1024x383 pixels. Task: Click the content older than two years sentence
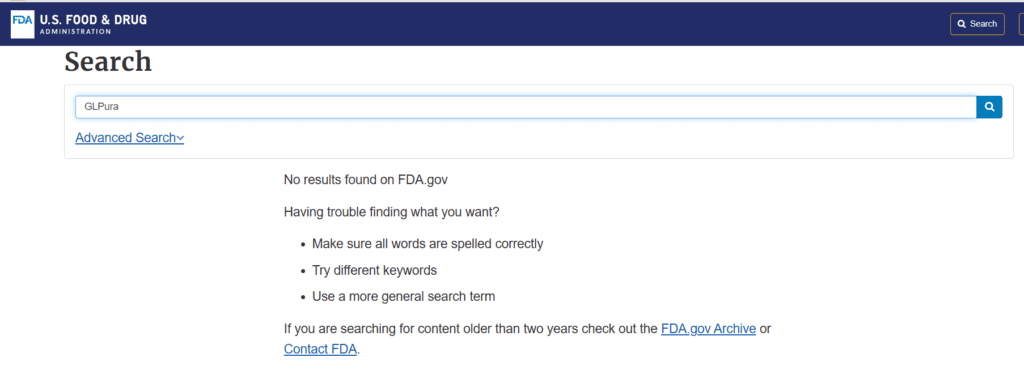click(471, 329)
